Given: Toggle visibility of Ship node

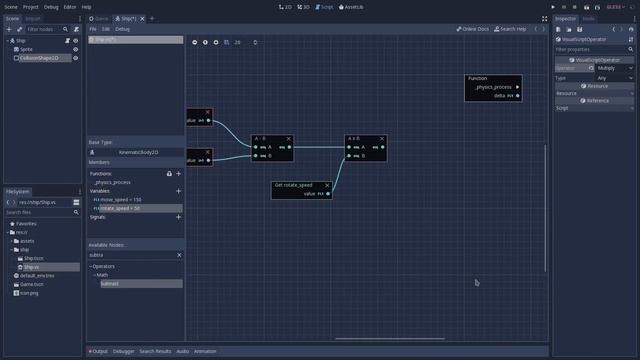Looking at the screenshot, I should point(76,41).
